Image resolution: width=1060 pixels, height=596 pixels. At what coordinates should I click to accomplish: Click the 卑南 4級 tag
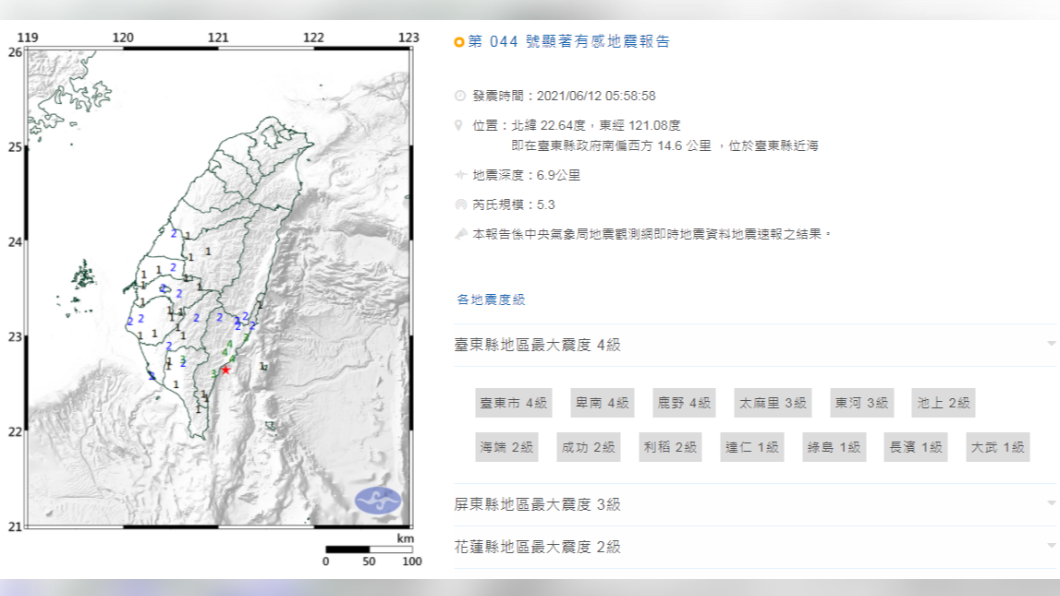[602, 403]
